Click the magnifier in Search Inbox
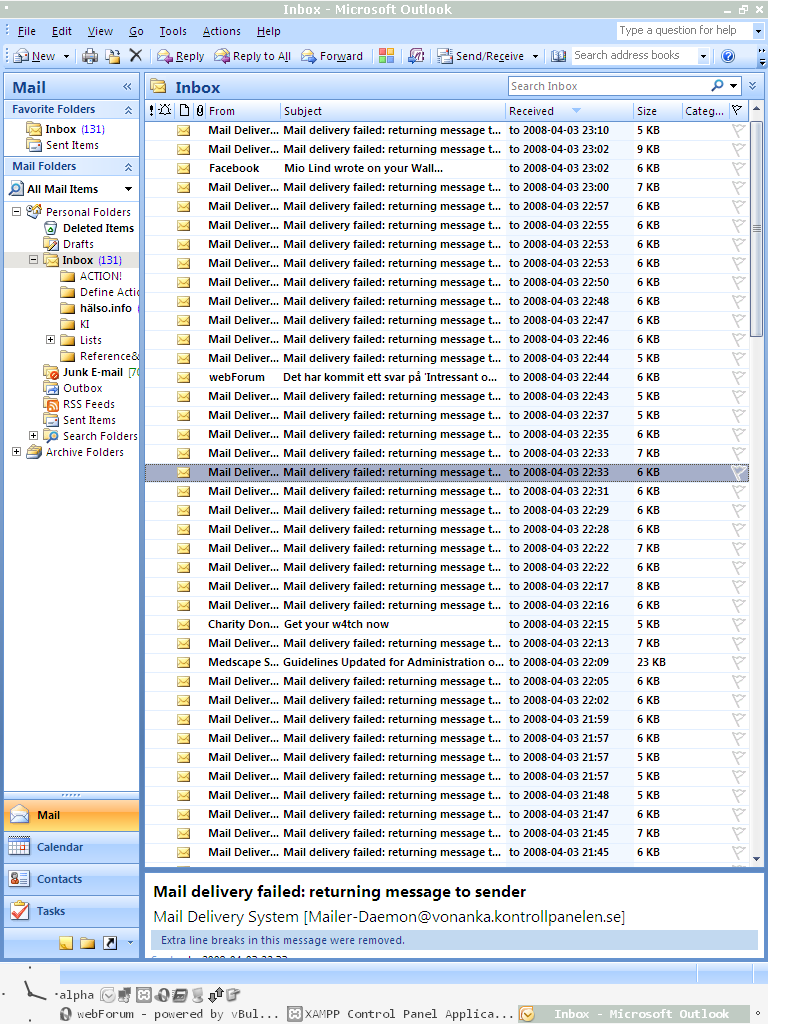Screen dimensions: 800x1024 pos(718,86)
